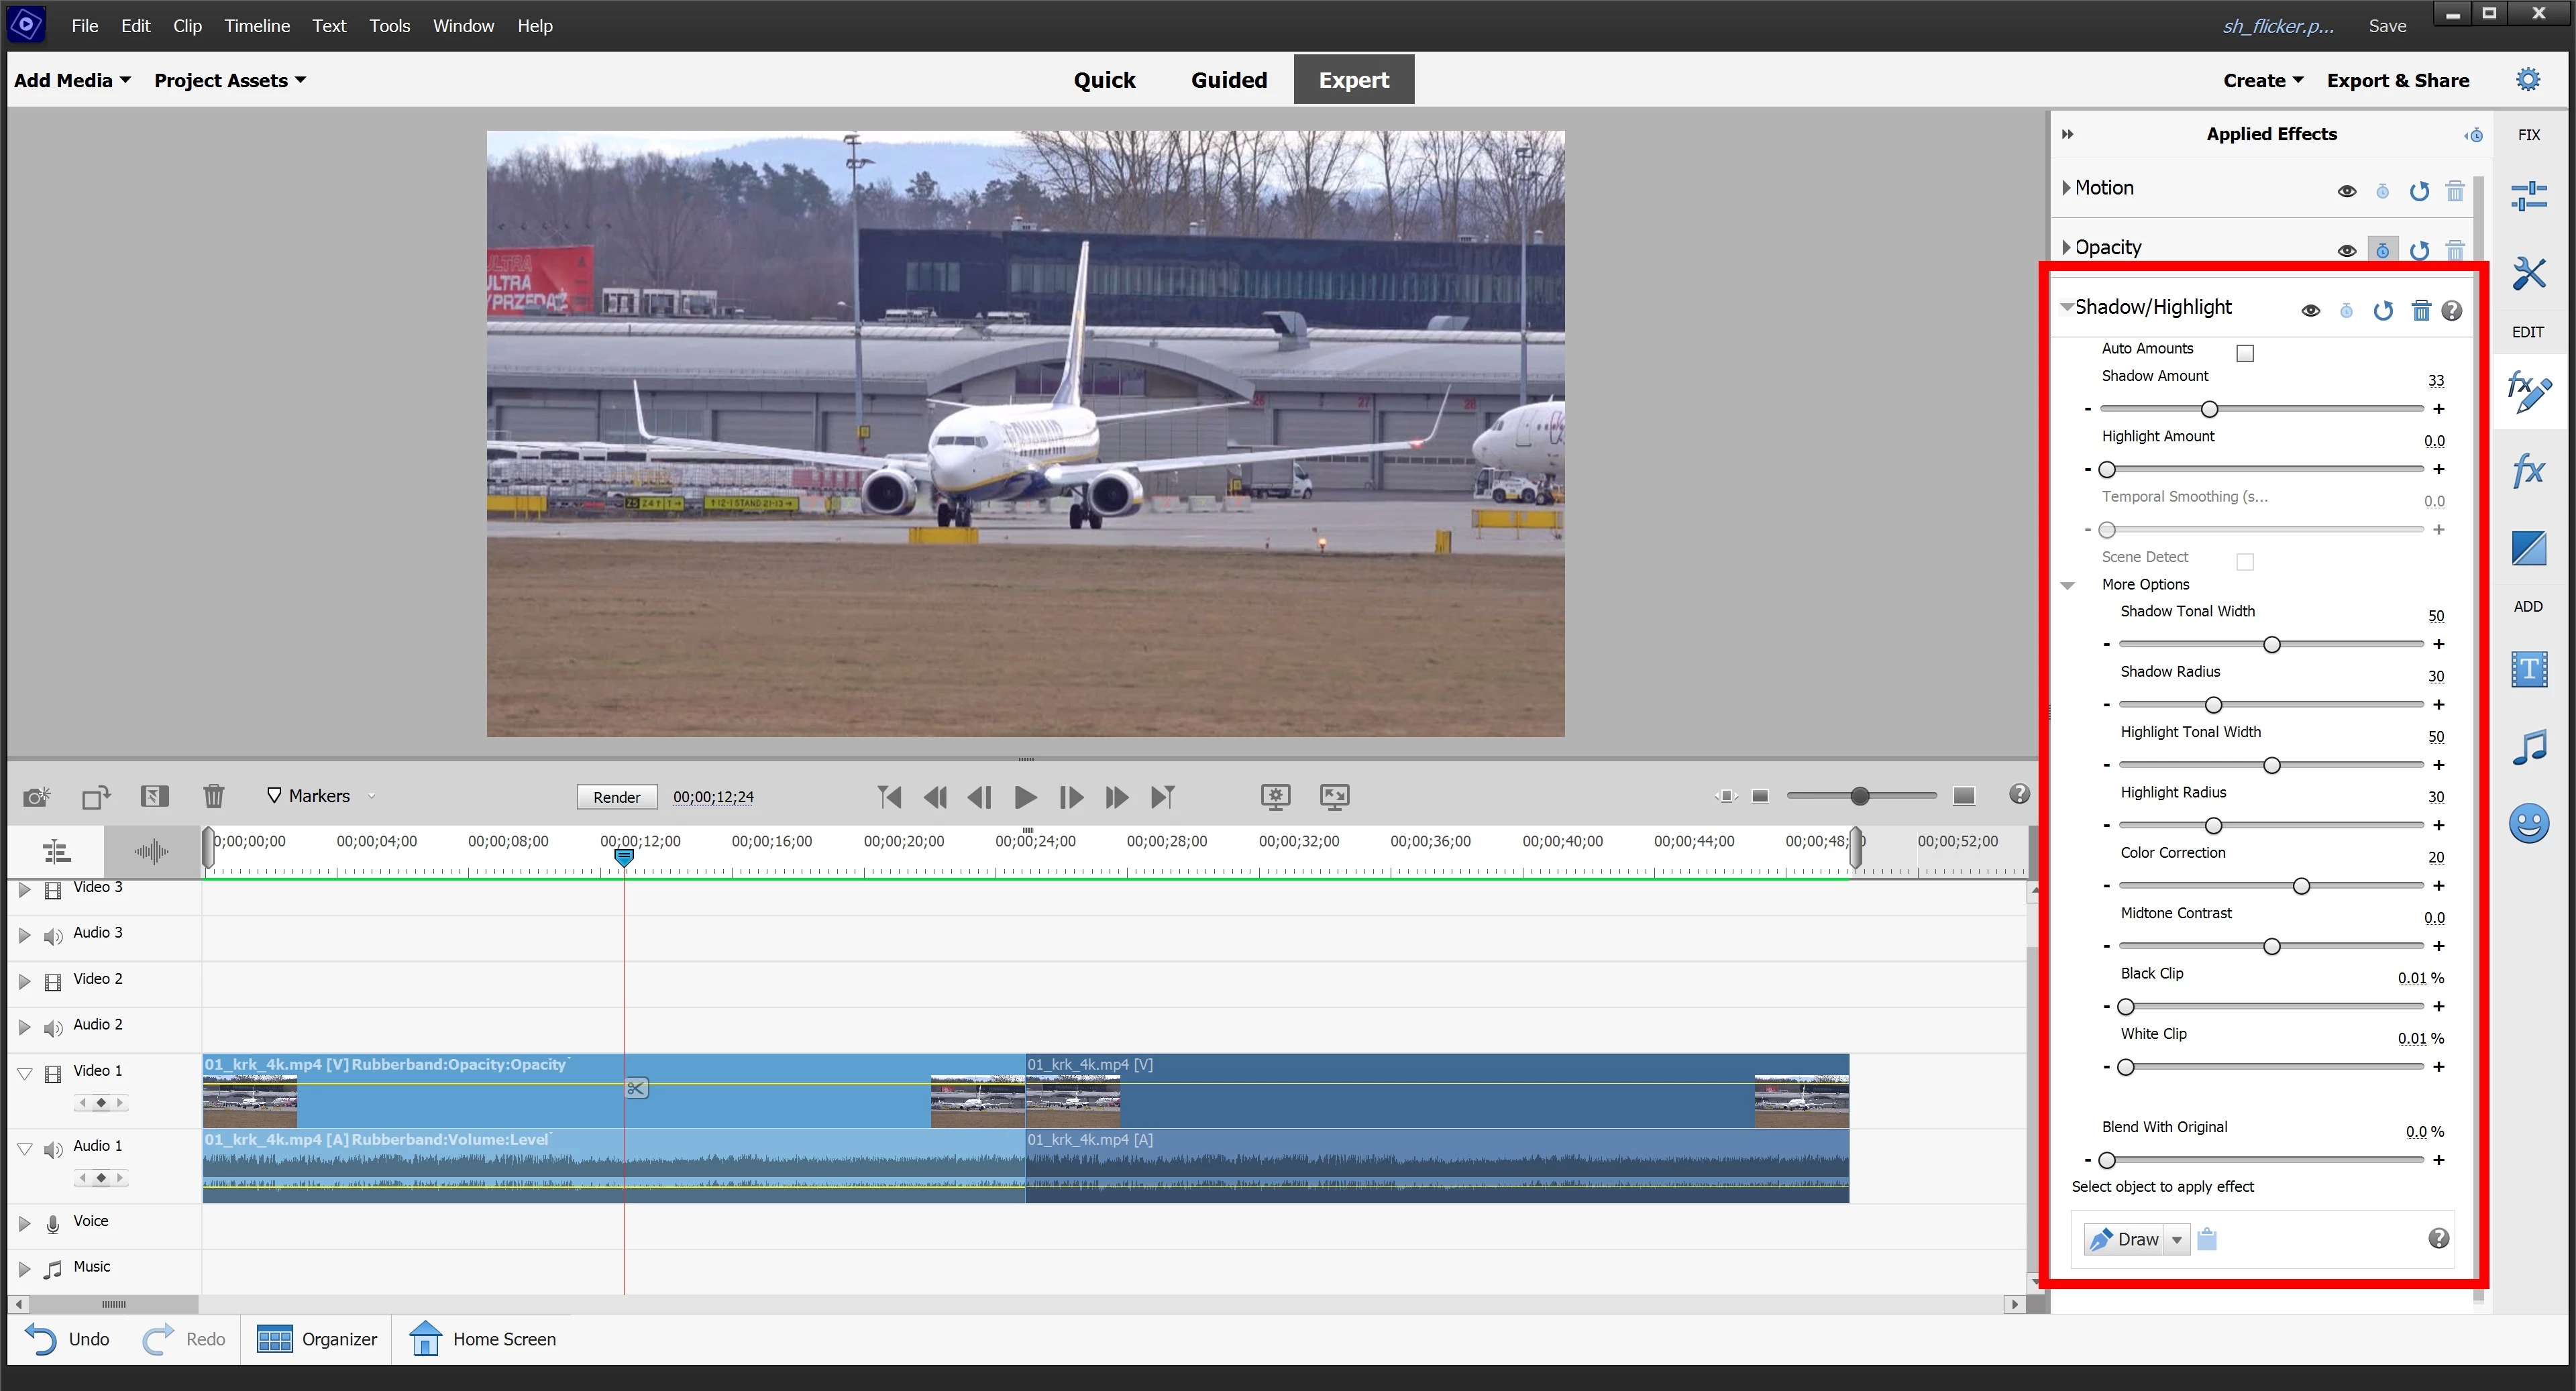Open the Tools wrench panel
The image size is (2576, 1391).
2528,273
